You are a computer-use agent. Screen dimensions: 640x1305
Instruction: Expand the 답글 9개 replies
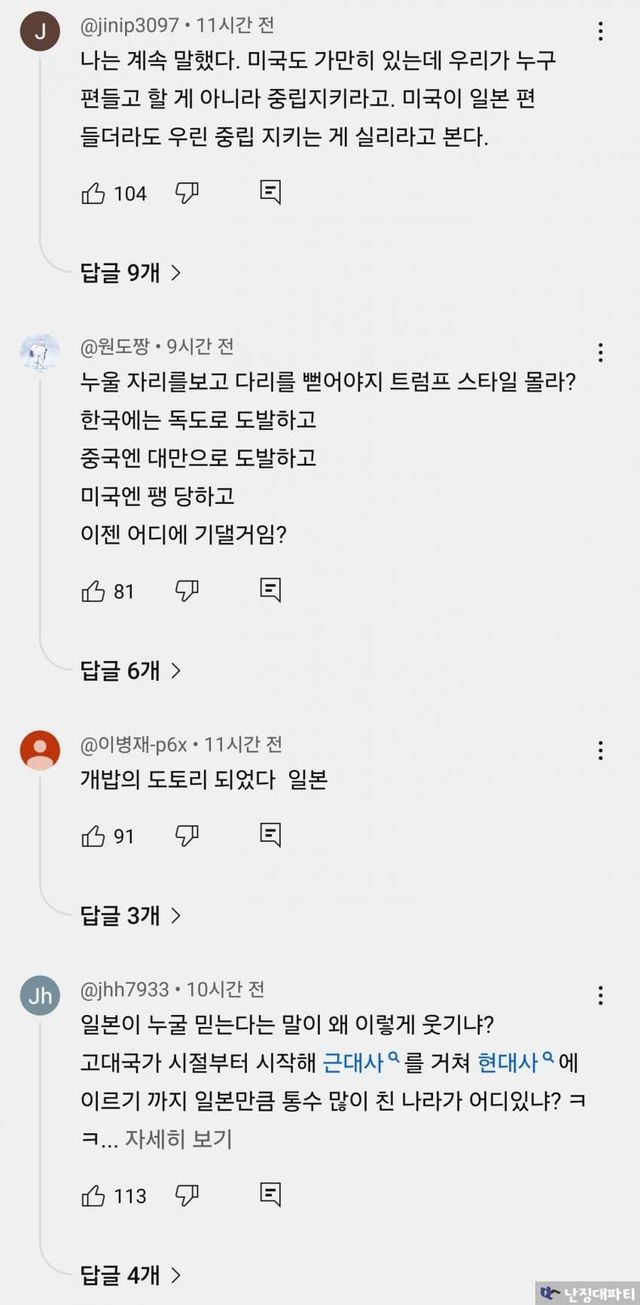click(130, 272)
